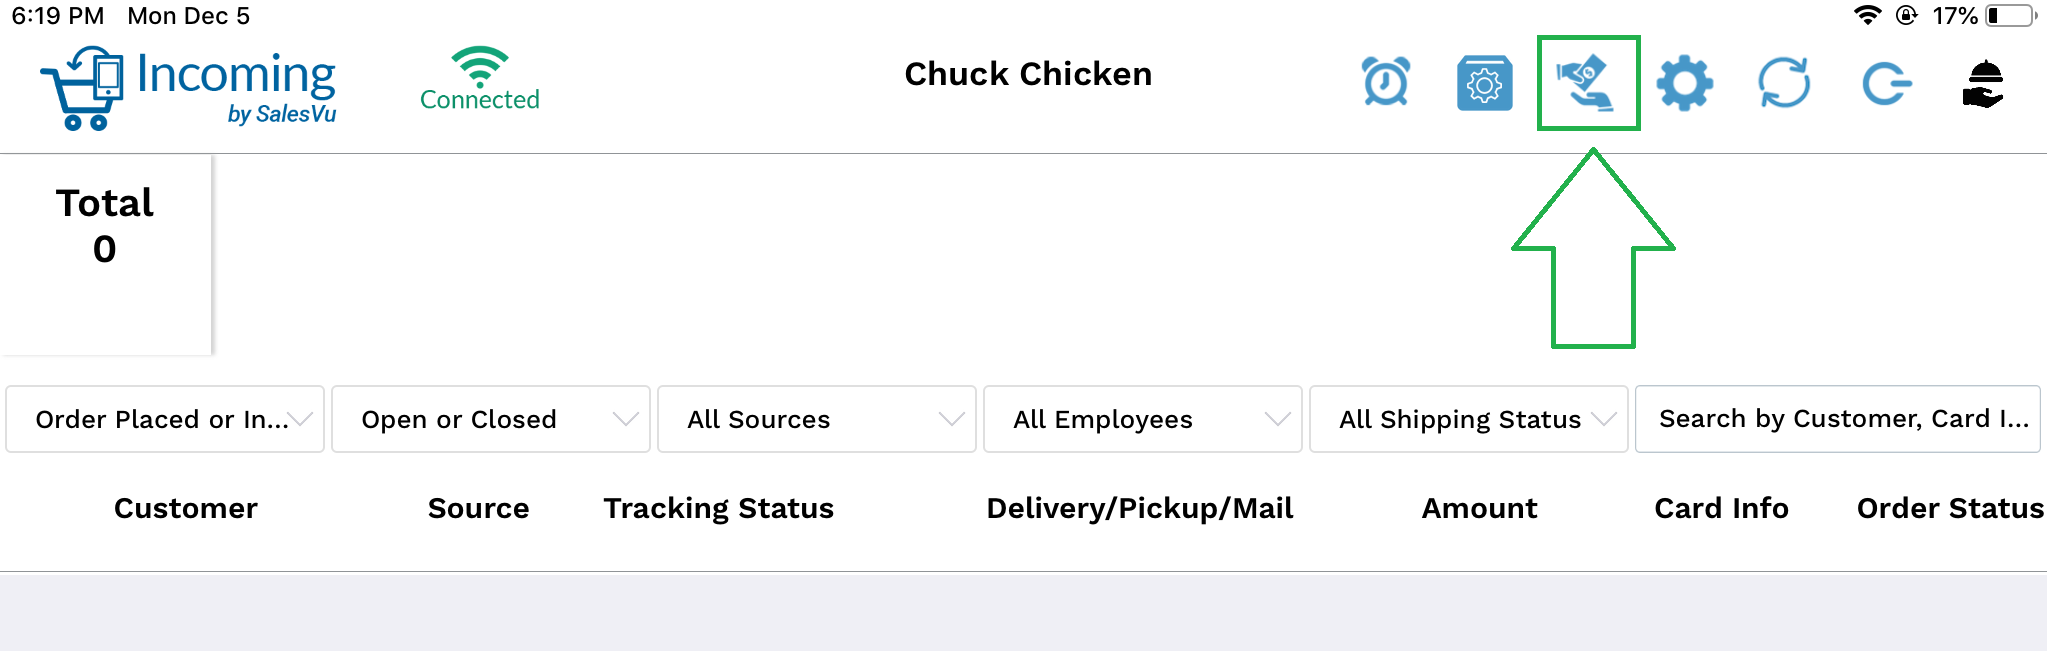Tap the Order Status column header
This screenshot has height=651, width=2047.
(x=1950, y=508)
